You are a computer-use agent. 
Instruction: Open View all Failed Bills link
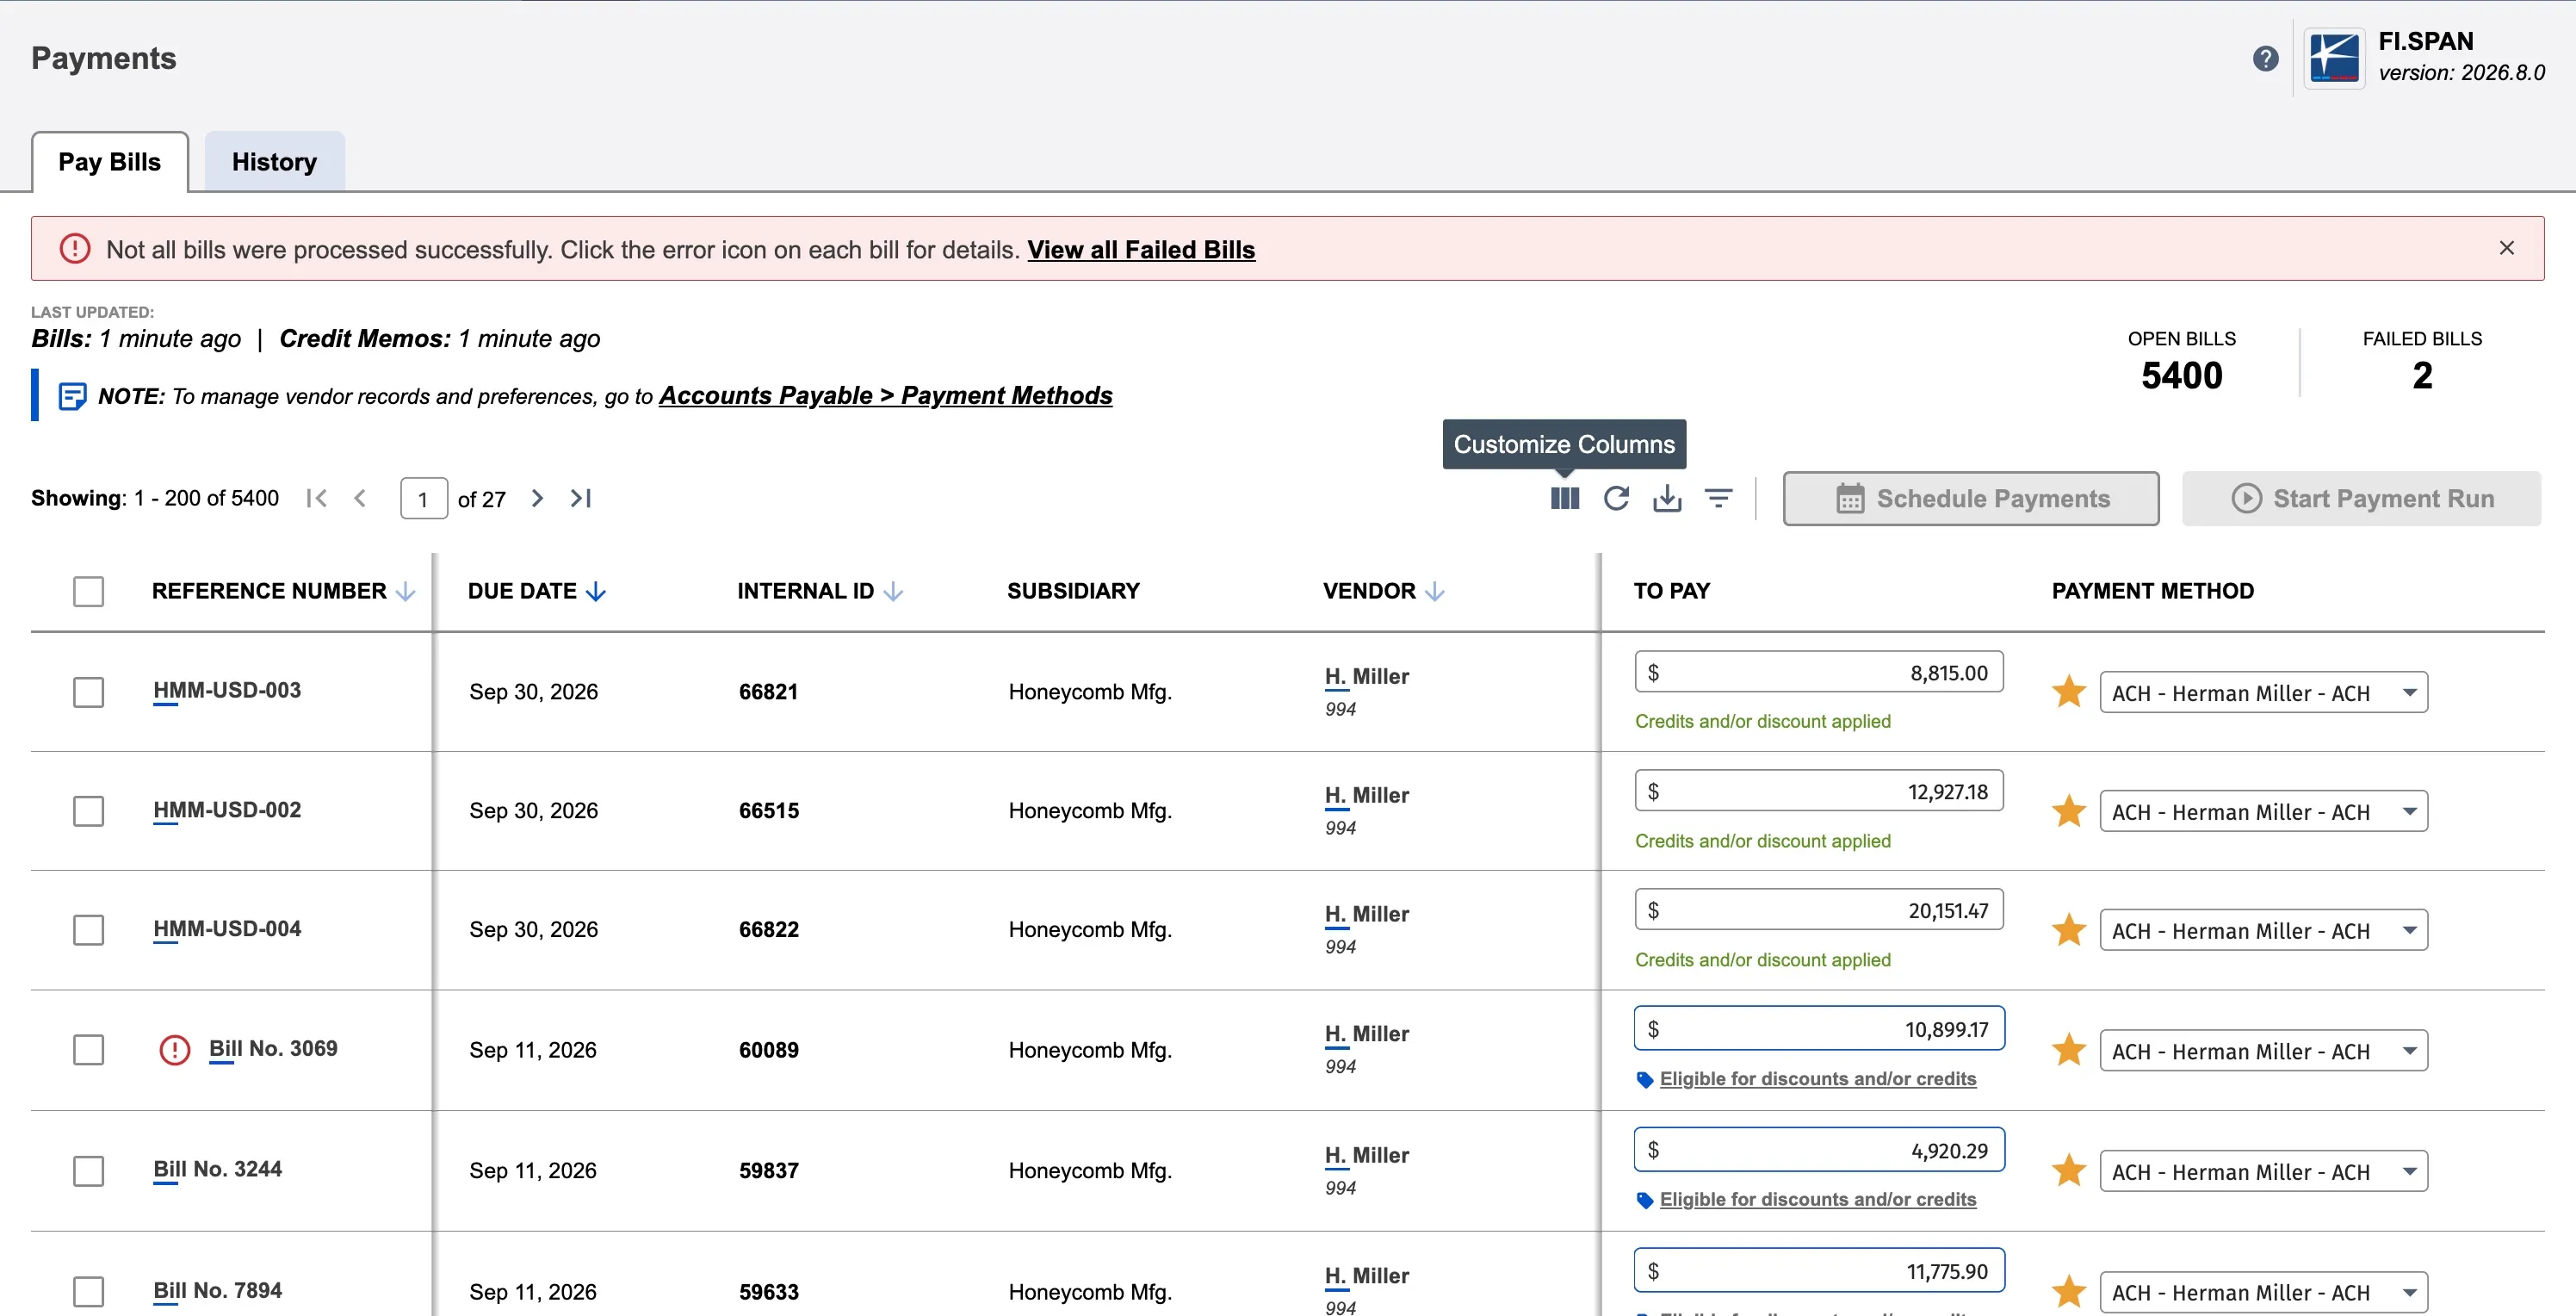pyautogui.click(x=1141, y=249)
